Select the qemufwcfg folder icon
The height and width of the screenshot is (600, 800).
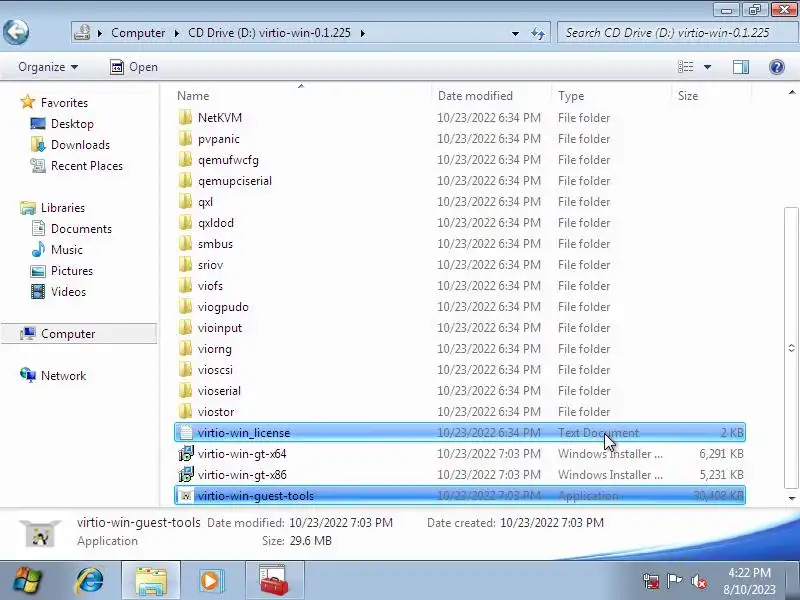point(185,159)
